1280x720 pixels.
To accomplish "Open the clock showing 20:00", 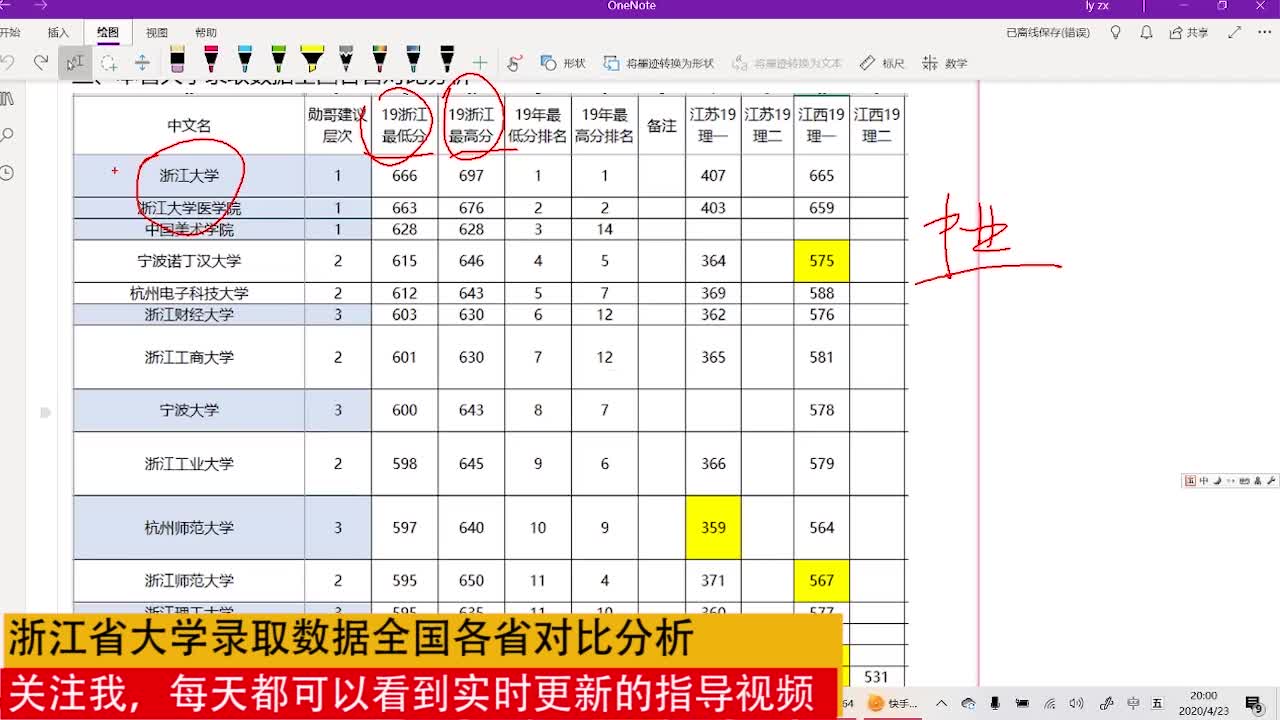I will (1203, 703).
